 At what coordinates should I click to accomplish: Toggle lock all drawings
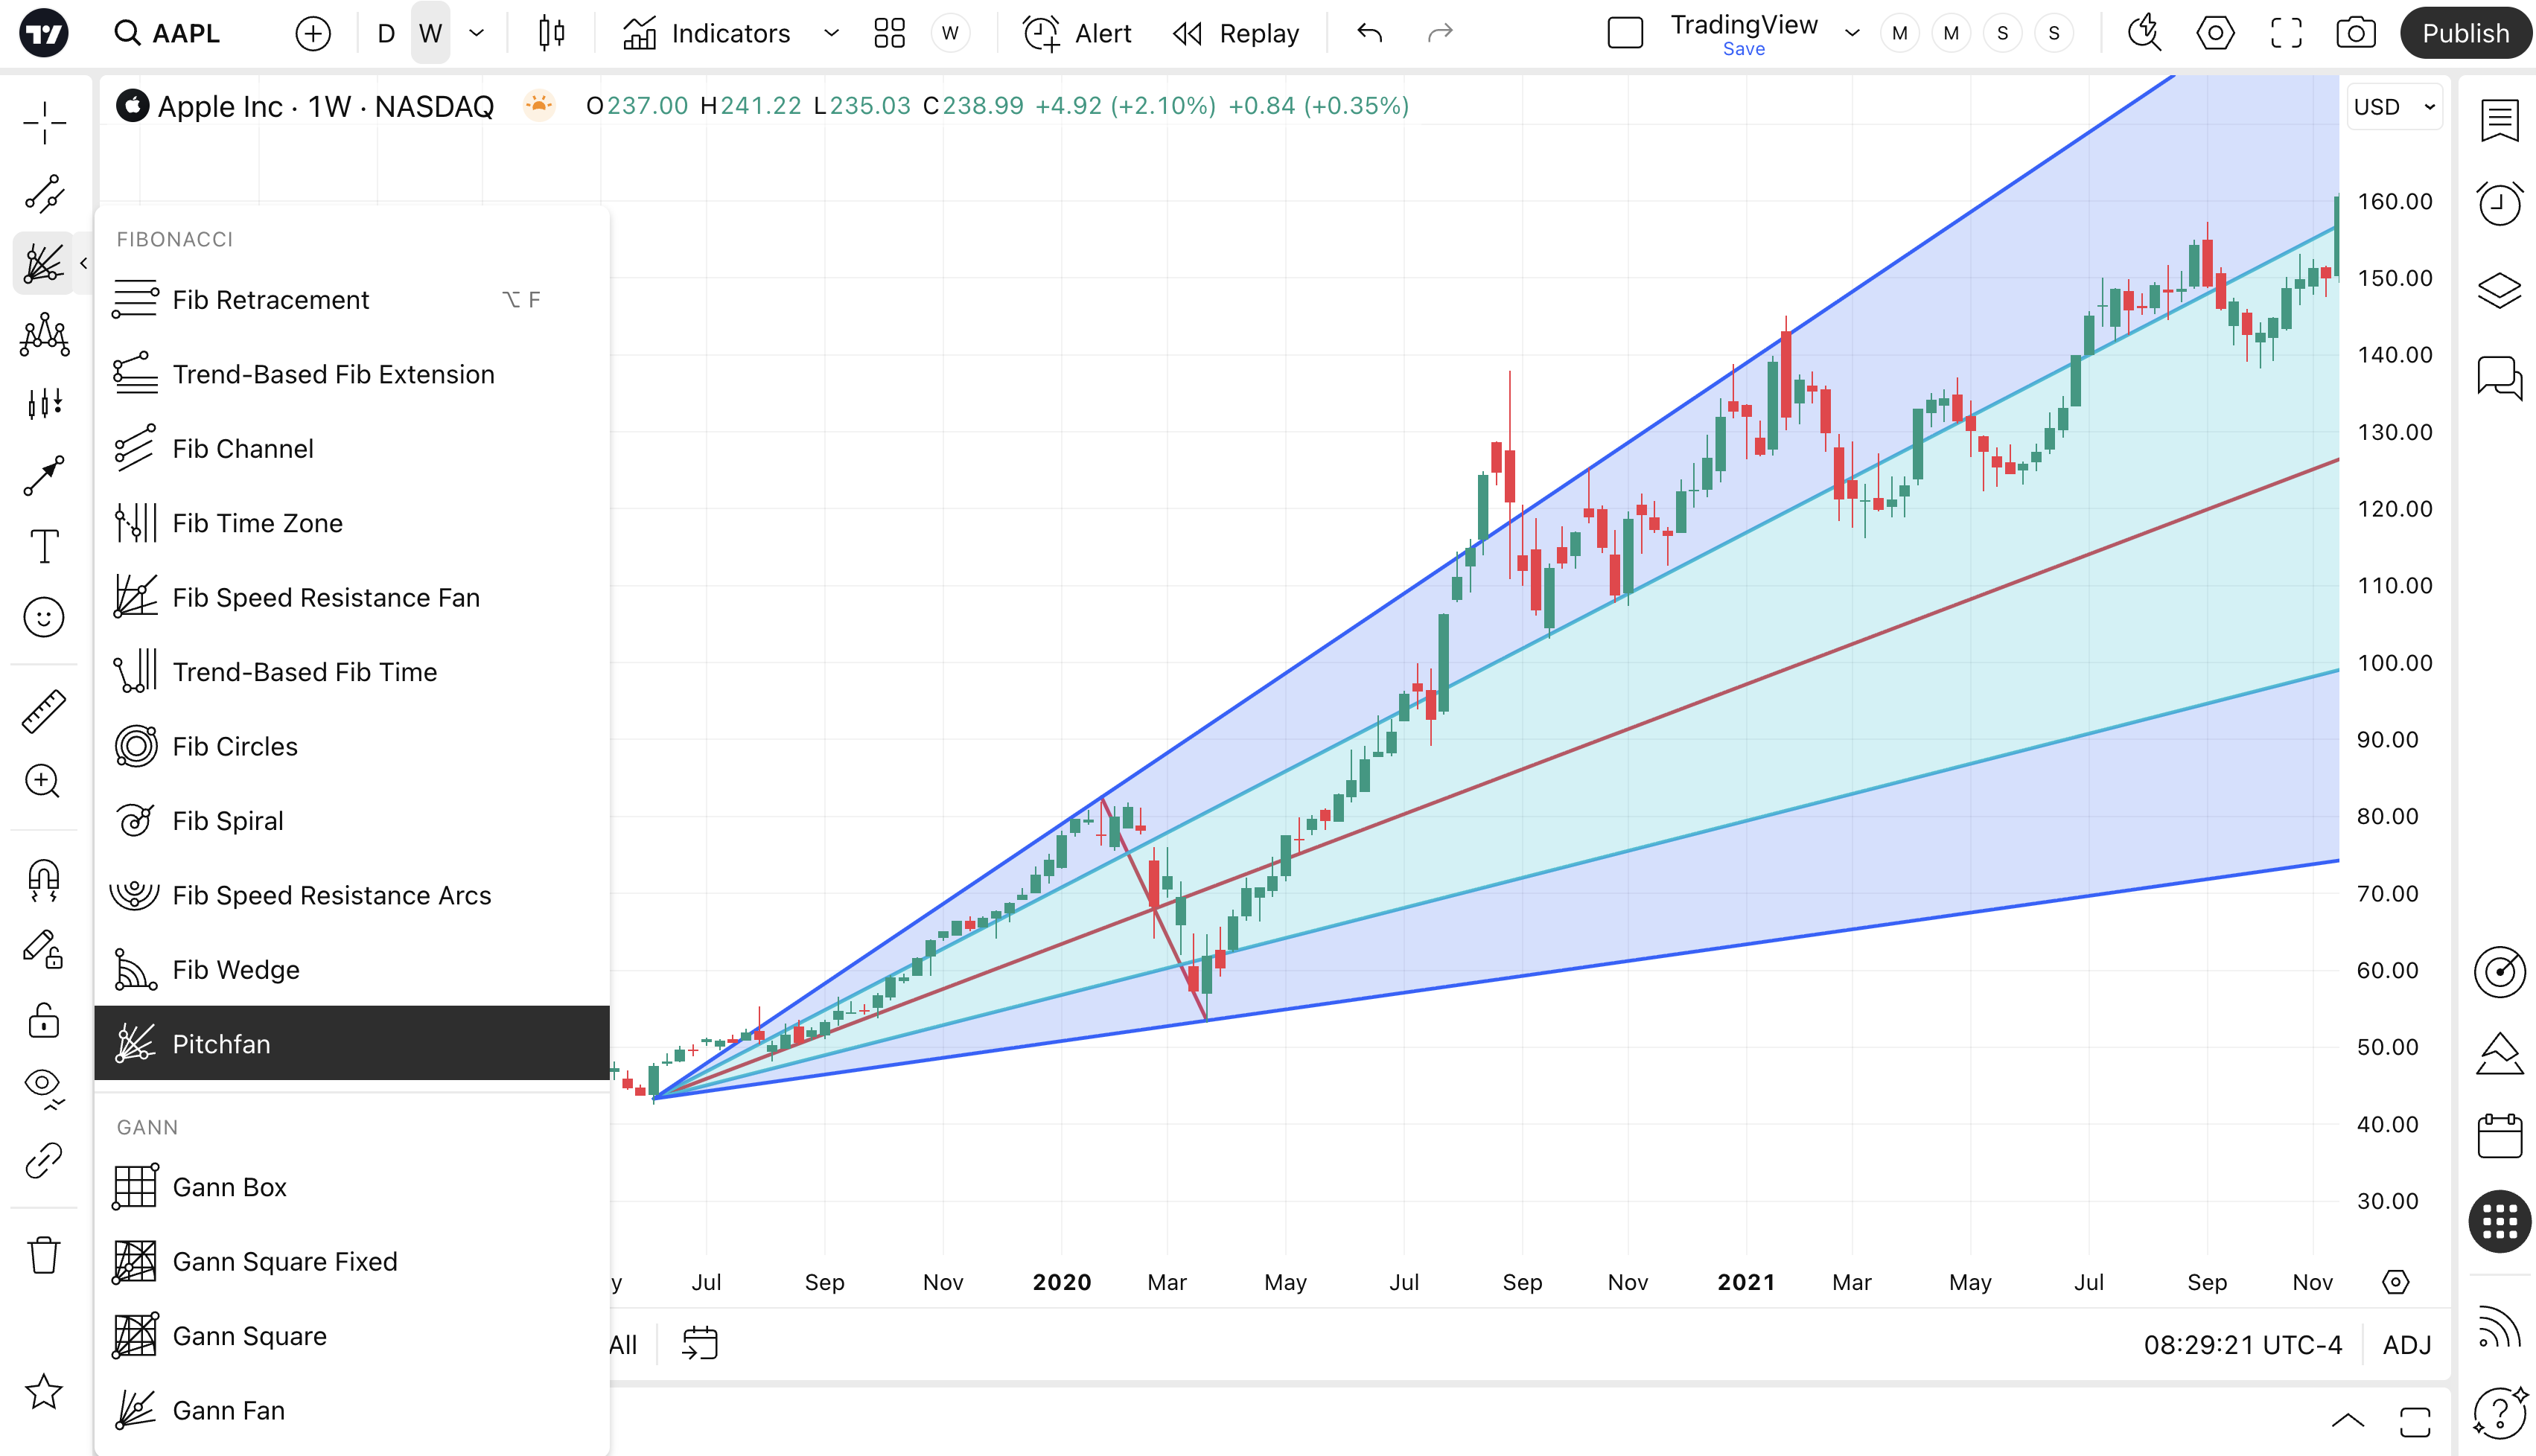point(44,1021)
